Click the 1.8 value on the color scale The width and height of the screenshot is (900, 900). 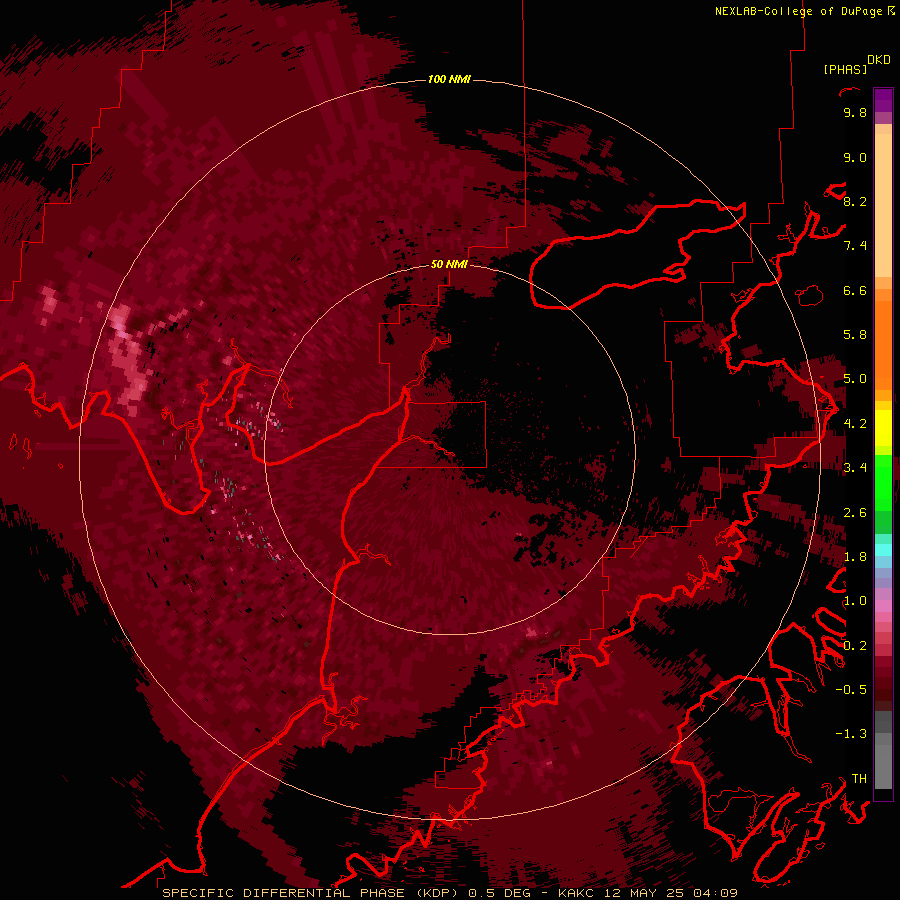pos(855,557)
